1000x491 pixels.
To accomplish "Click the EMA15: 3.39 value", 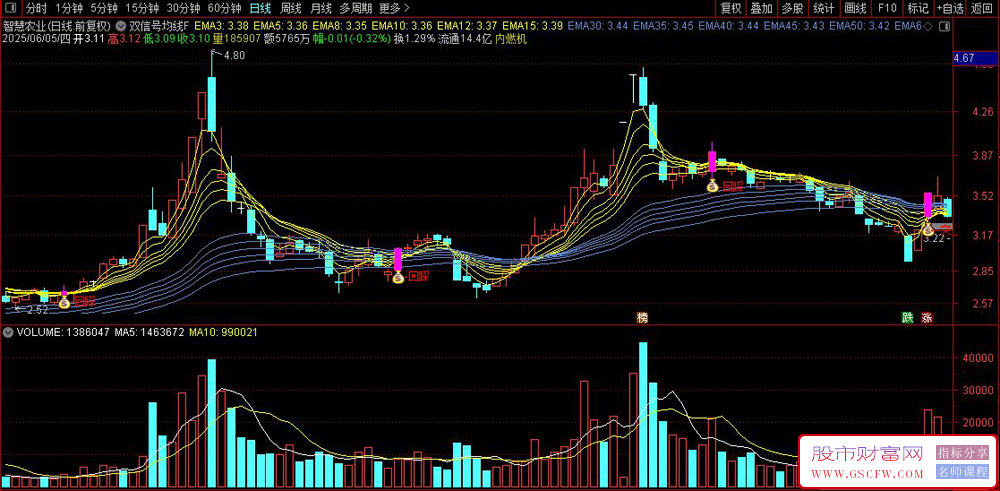I will tap(533, 26).
